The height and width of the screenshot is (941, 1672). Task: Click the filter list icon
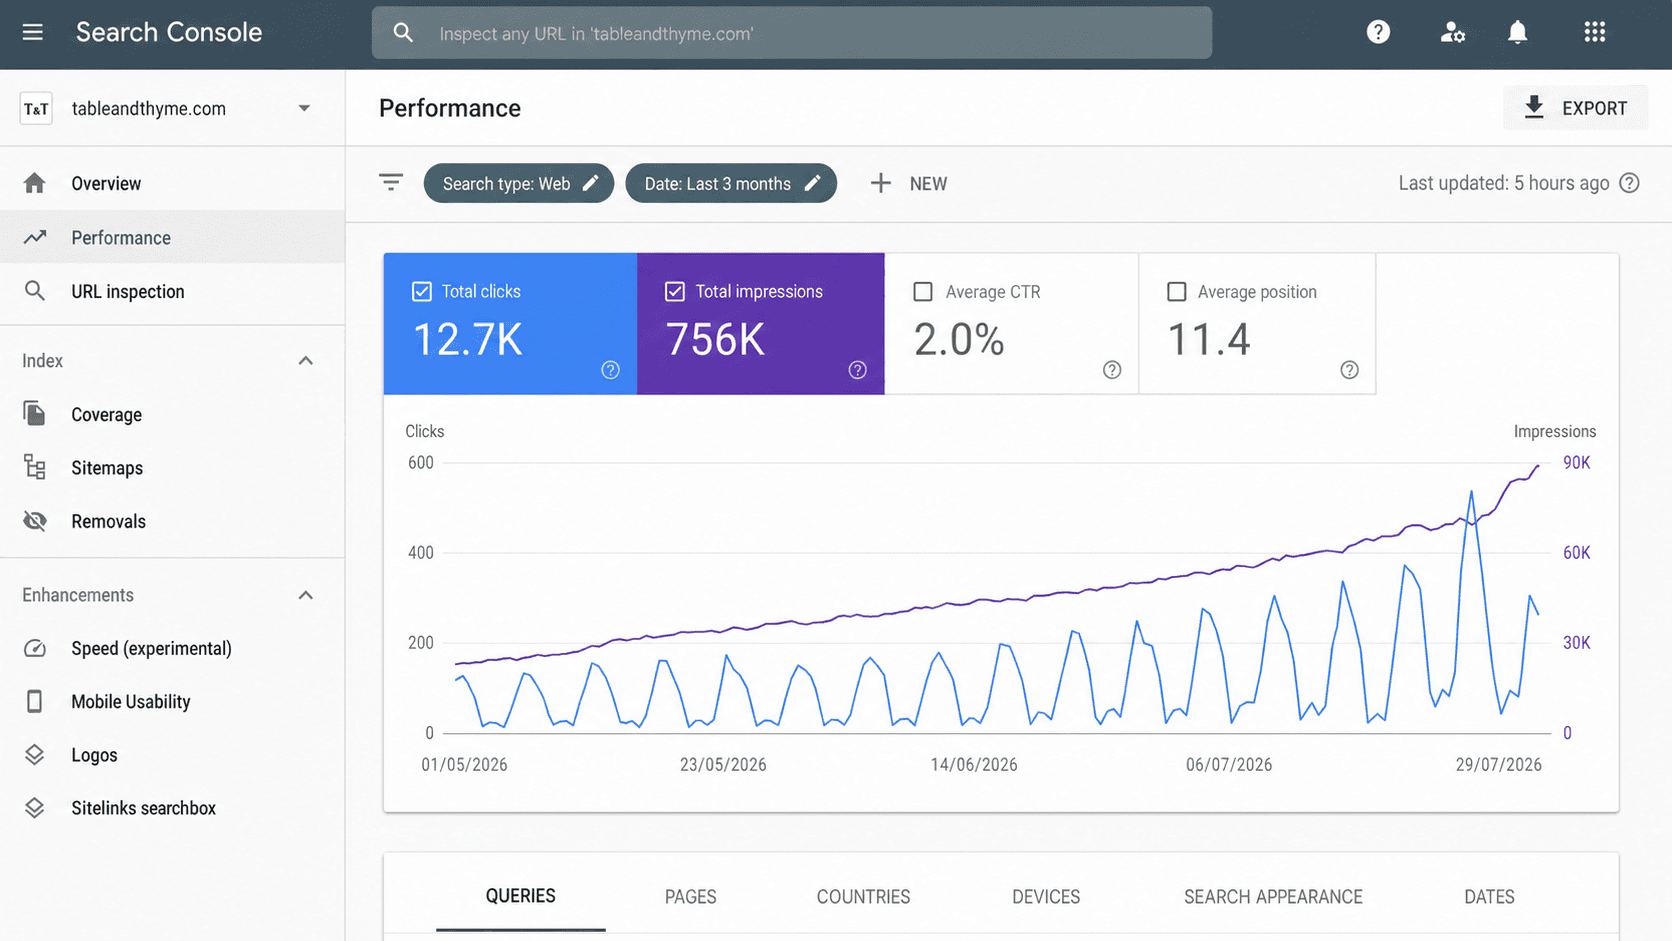[x=391, y=183]
